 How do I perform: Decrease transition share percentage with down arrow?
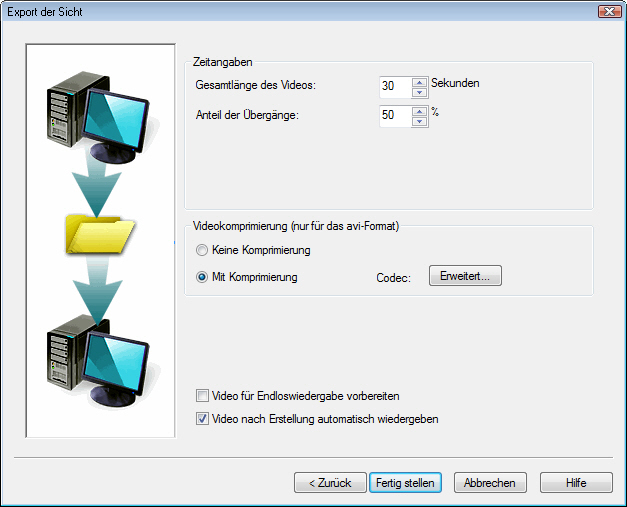pyautogui.click(x=419, y=122)
